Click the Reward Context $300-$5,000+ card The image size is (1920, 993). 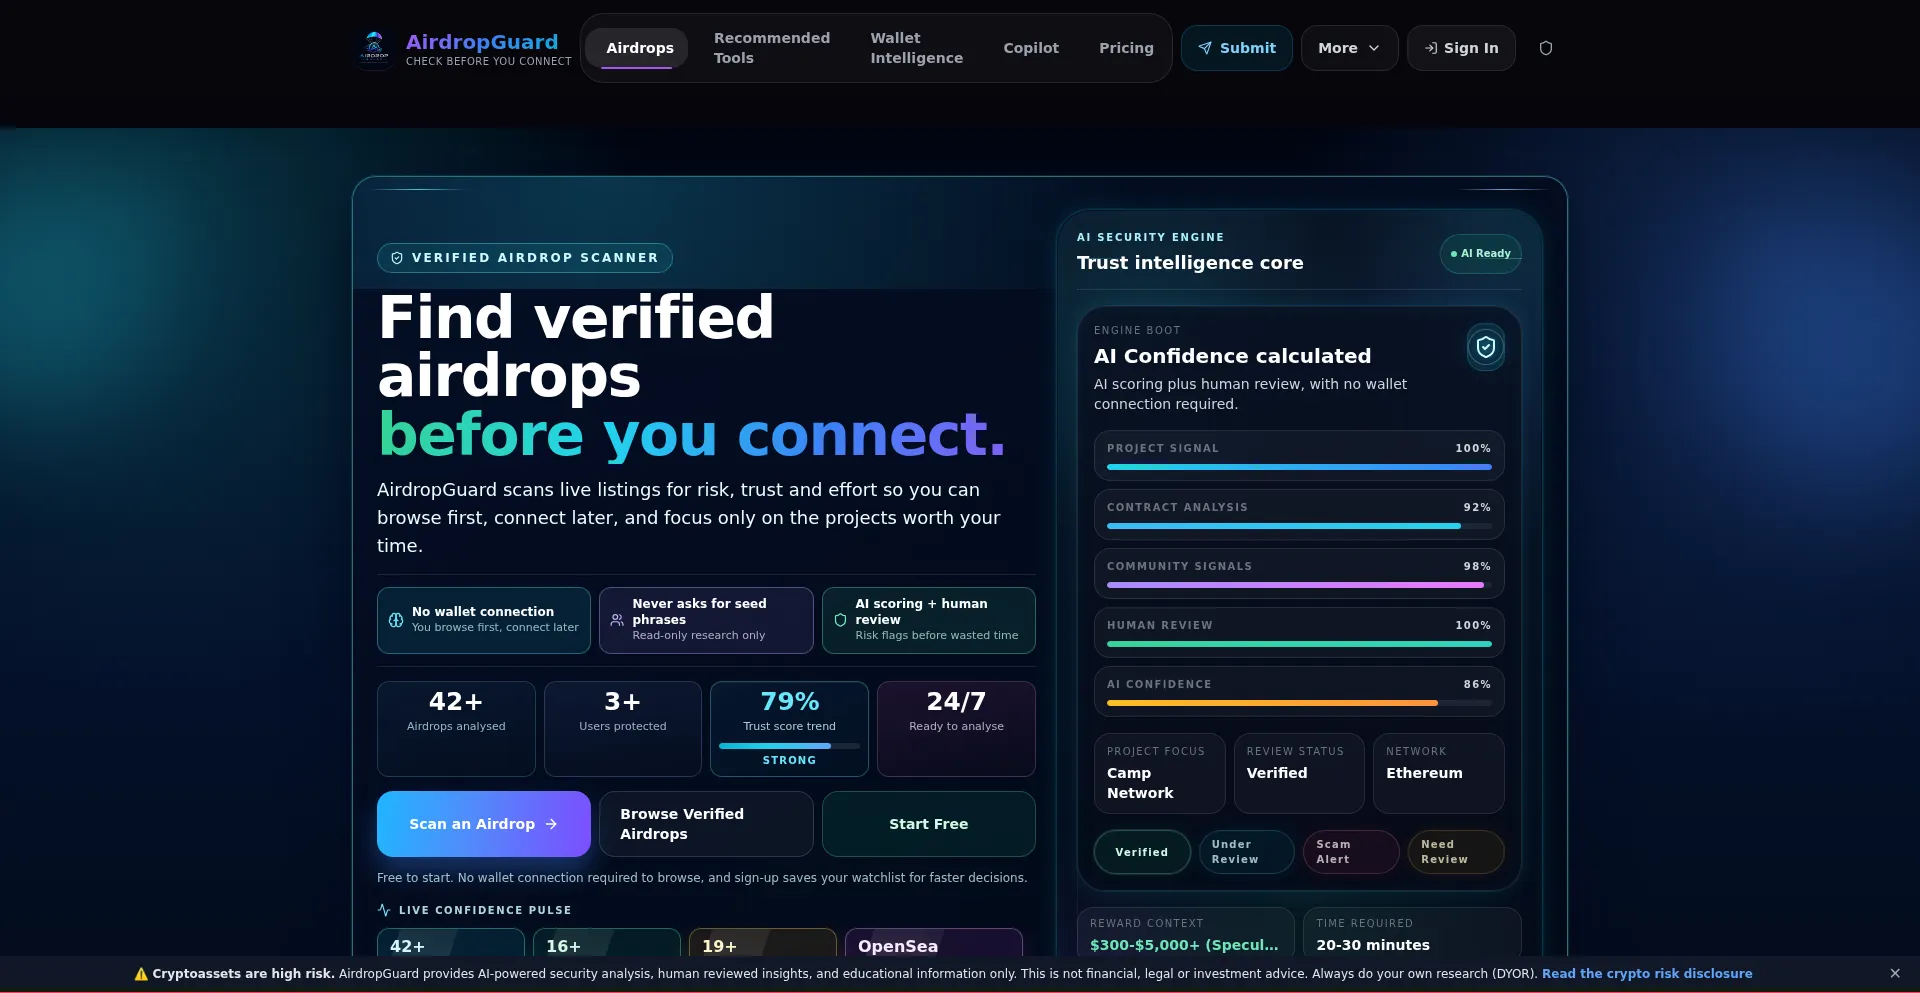(1186, 932)
